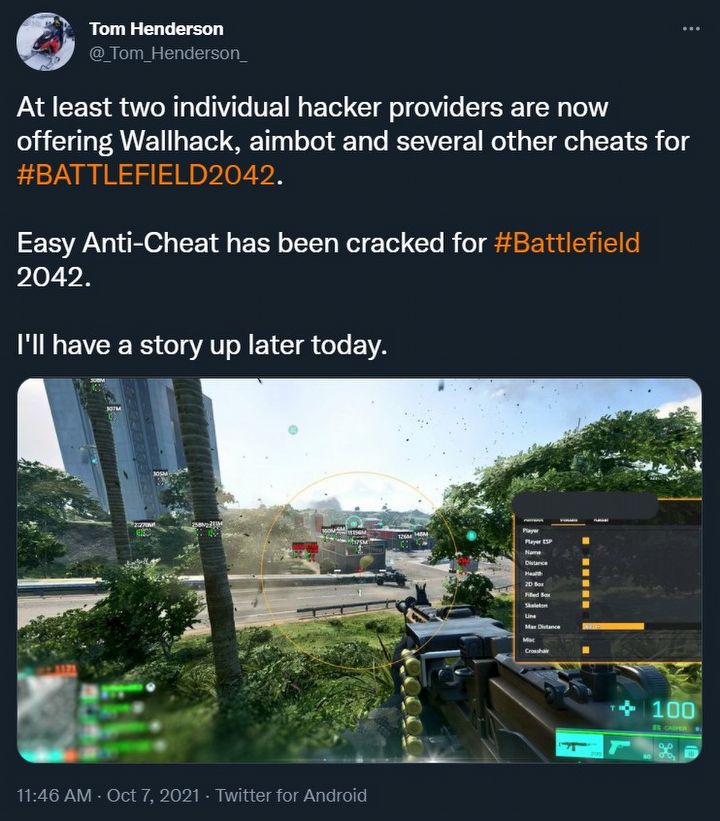
Task: Enable the Name checkbox in cheat menu
Action: coord(585,552)
